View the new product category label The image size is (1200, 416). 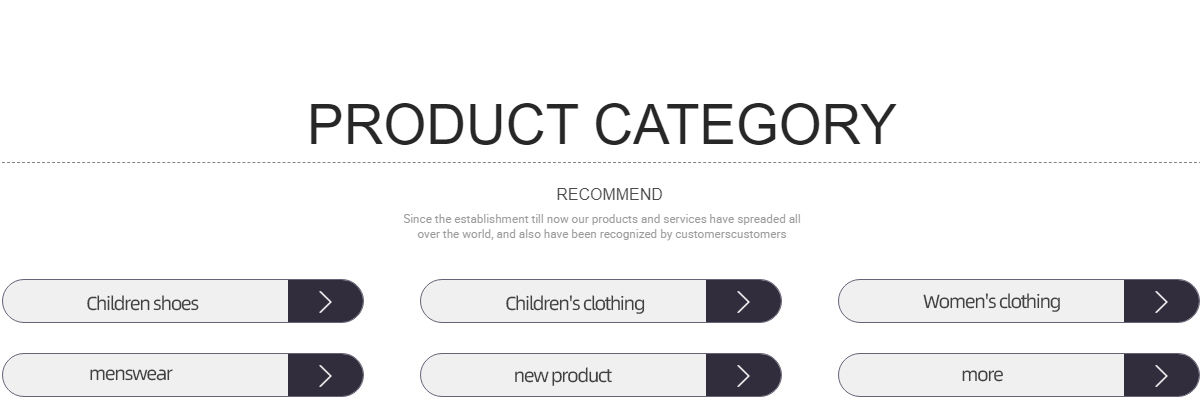562,376
